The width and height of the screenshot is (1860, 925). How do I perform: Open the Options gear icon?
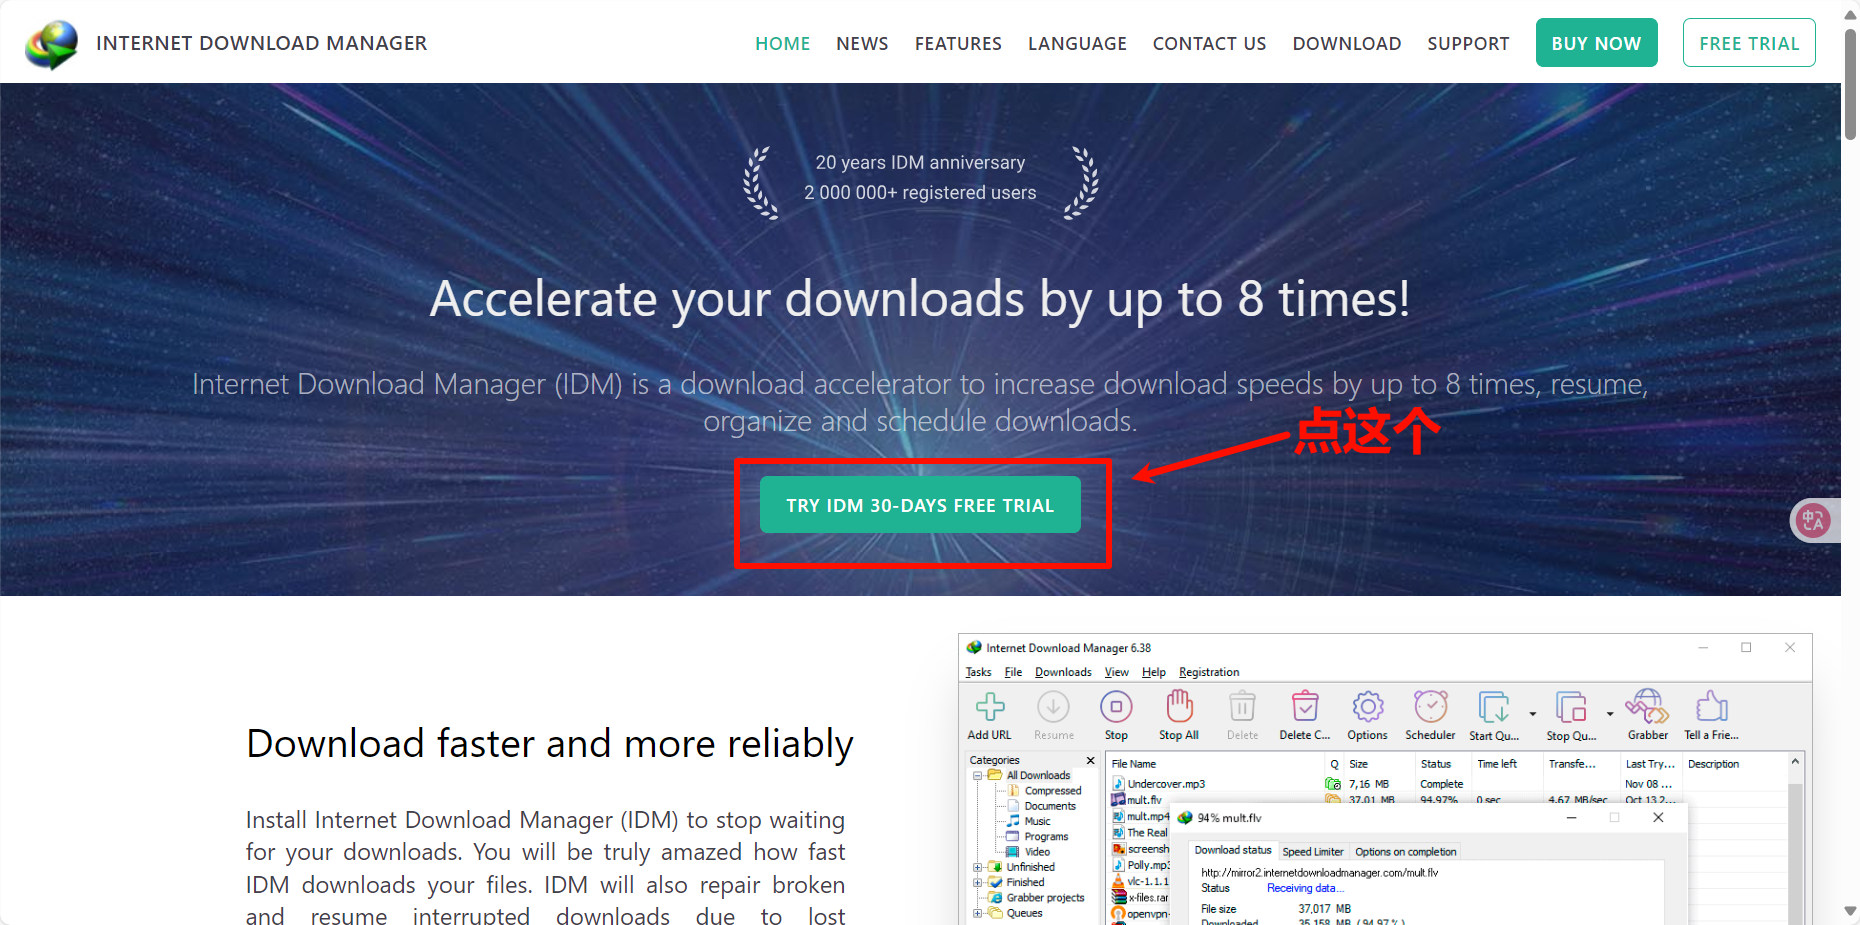[1367, 708]
